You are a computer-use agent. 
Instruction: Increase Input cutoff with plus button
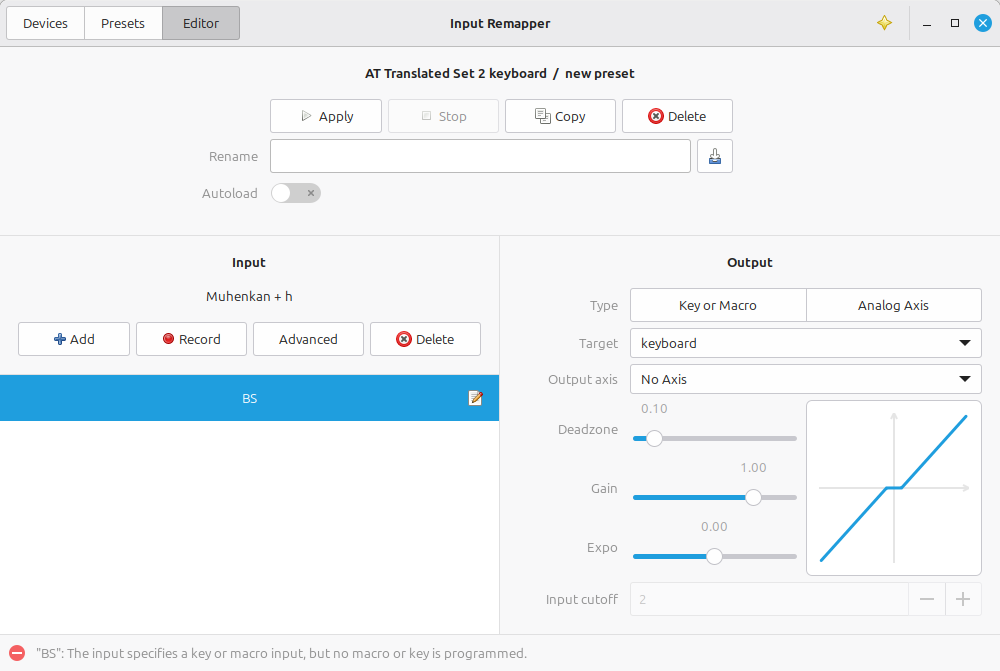click(x=963, y=600)
